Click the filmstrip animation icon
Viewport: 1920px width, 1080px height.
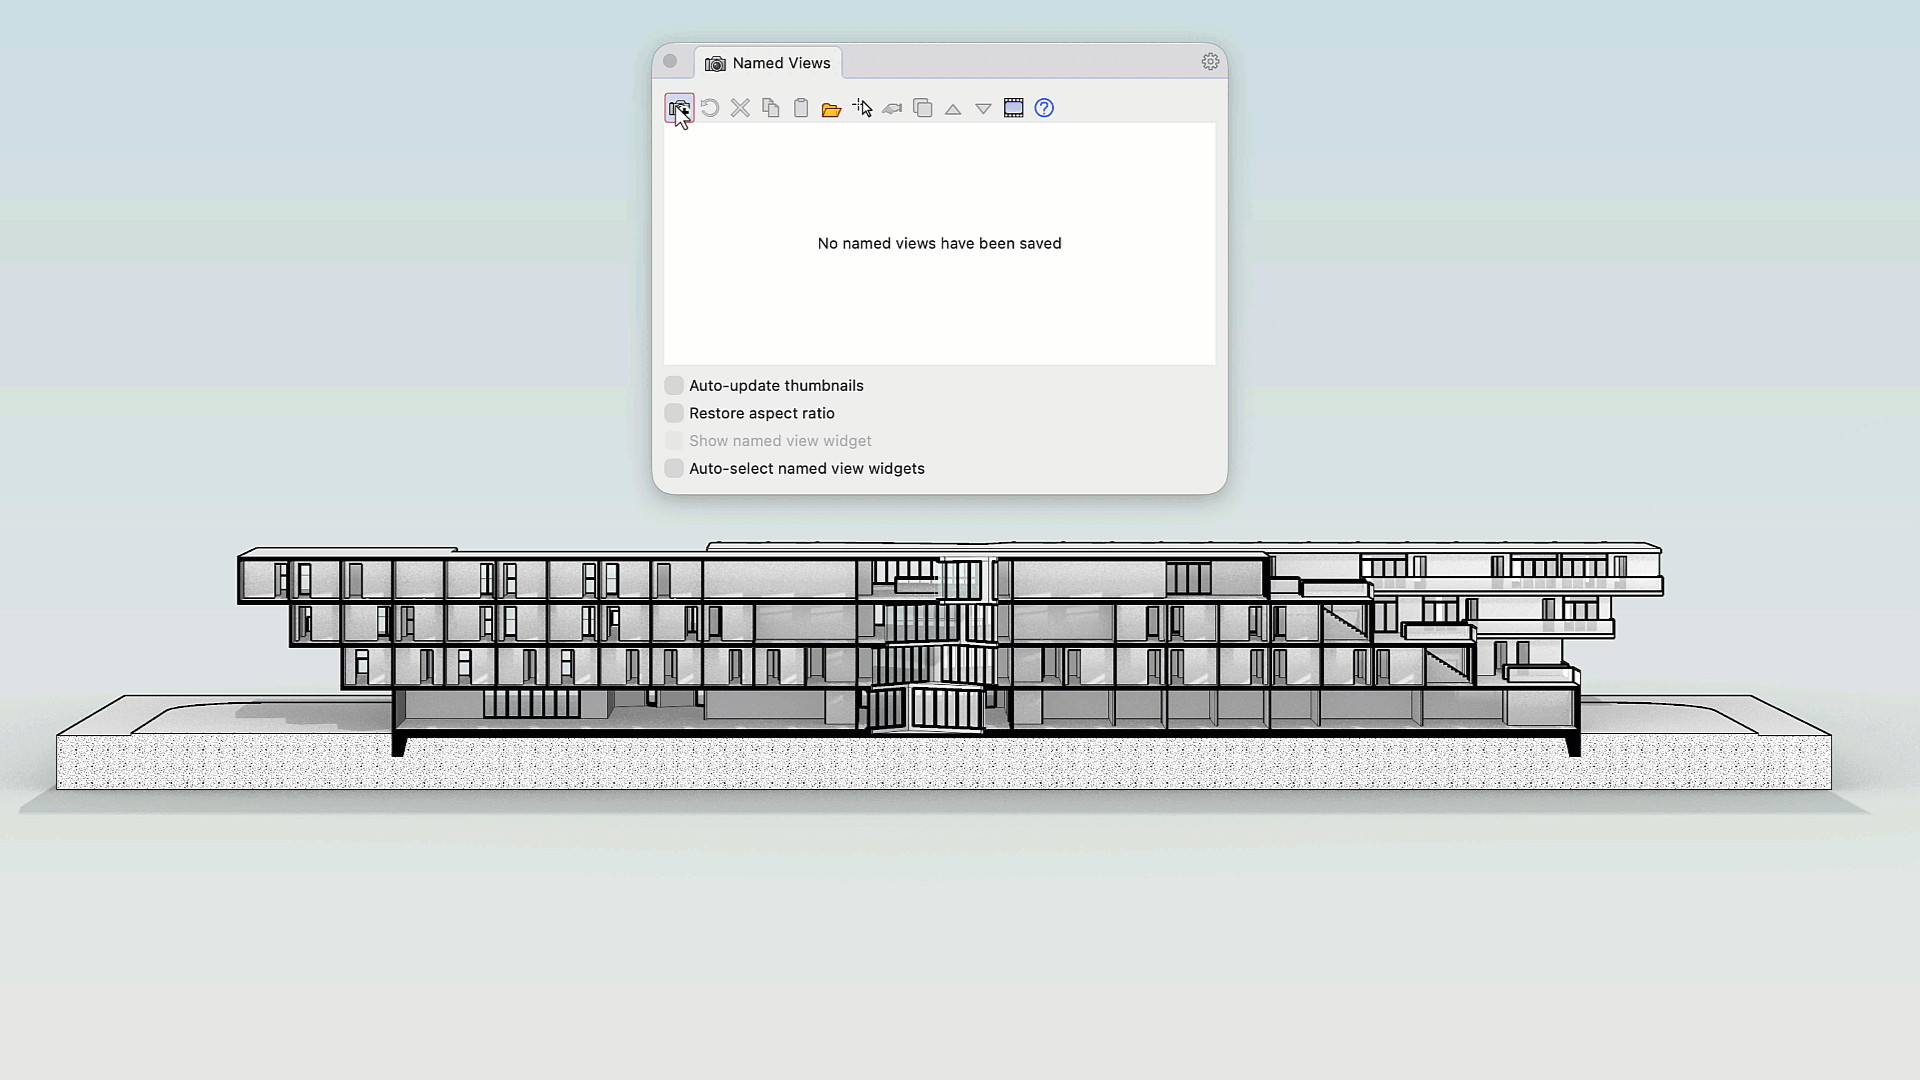pyautogui.click(x=1014, y=108)
